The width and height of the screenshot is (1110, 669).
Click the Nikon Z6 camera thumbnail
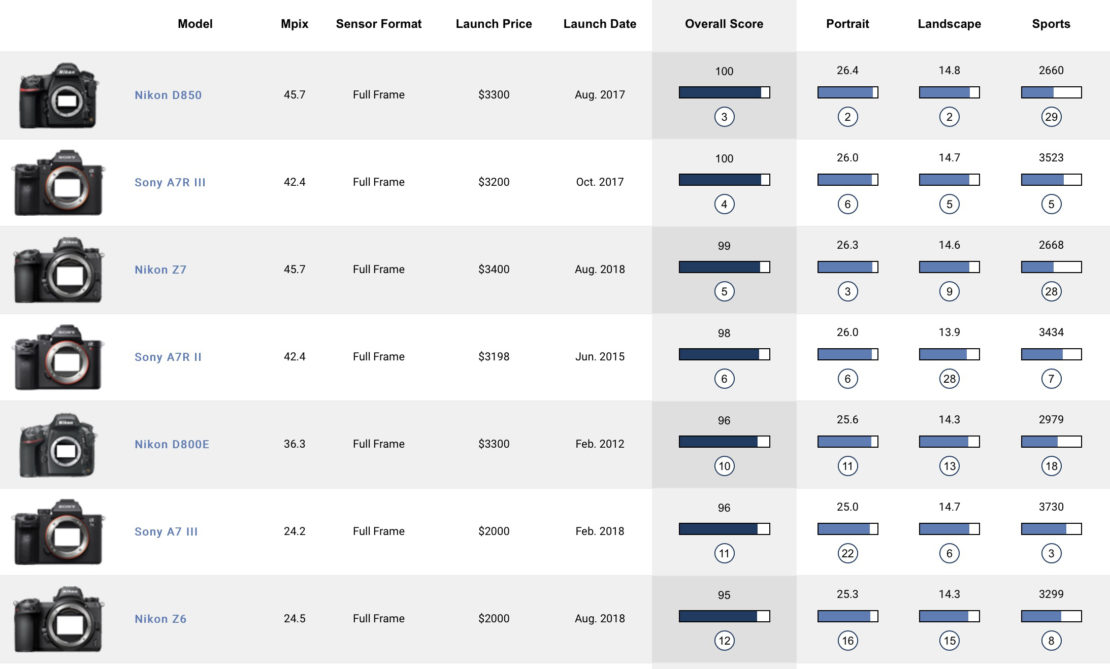click(58, 619)
